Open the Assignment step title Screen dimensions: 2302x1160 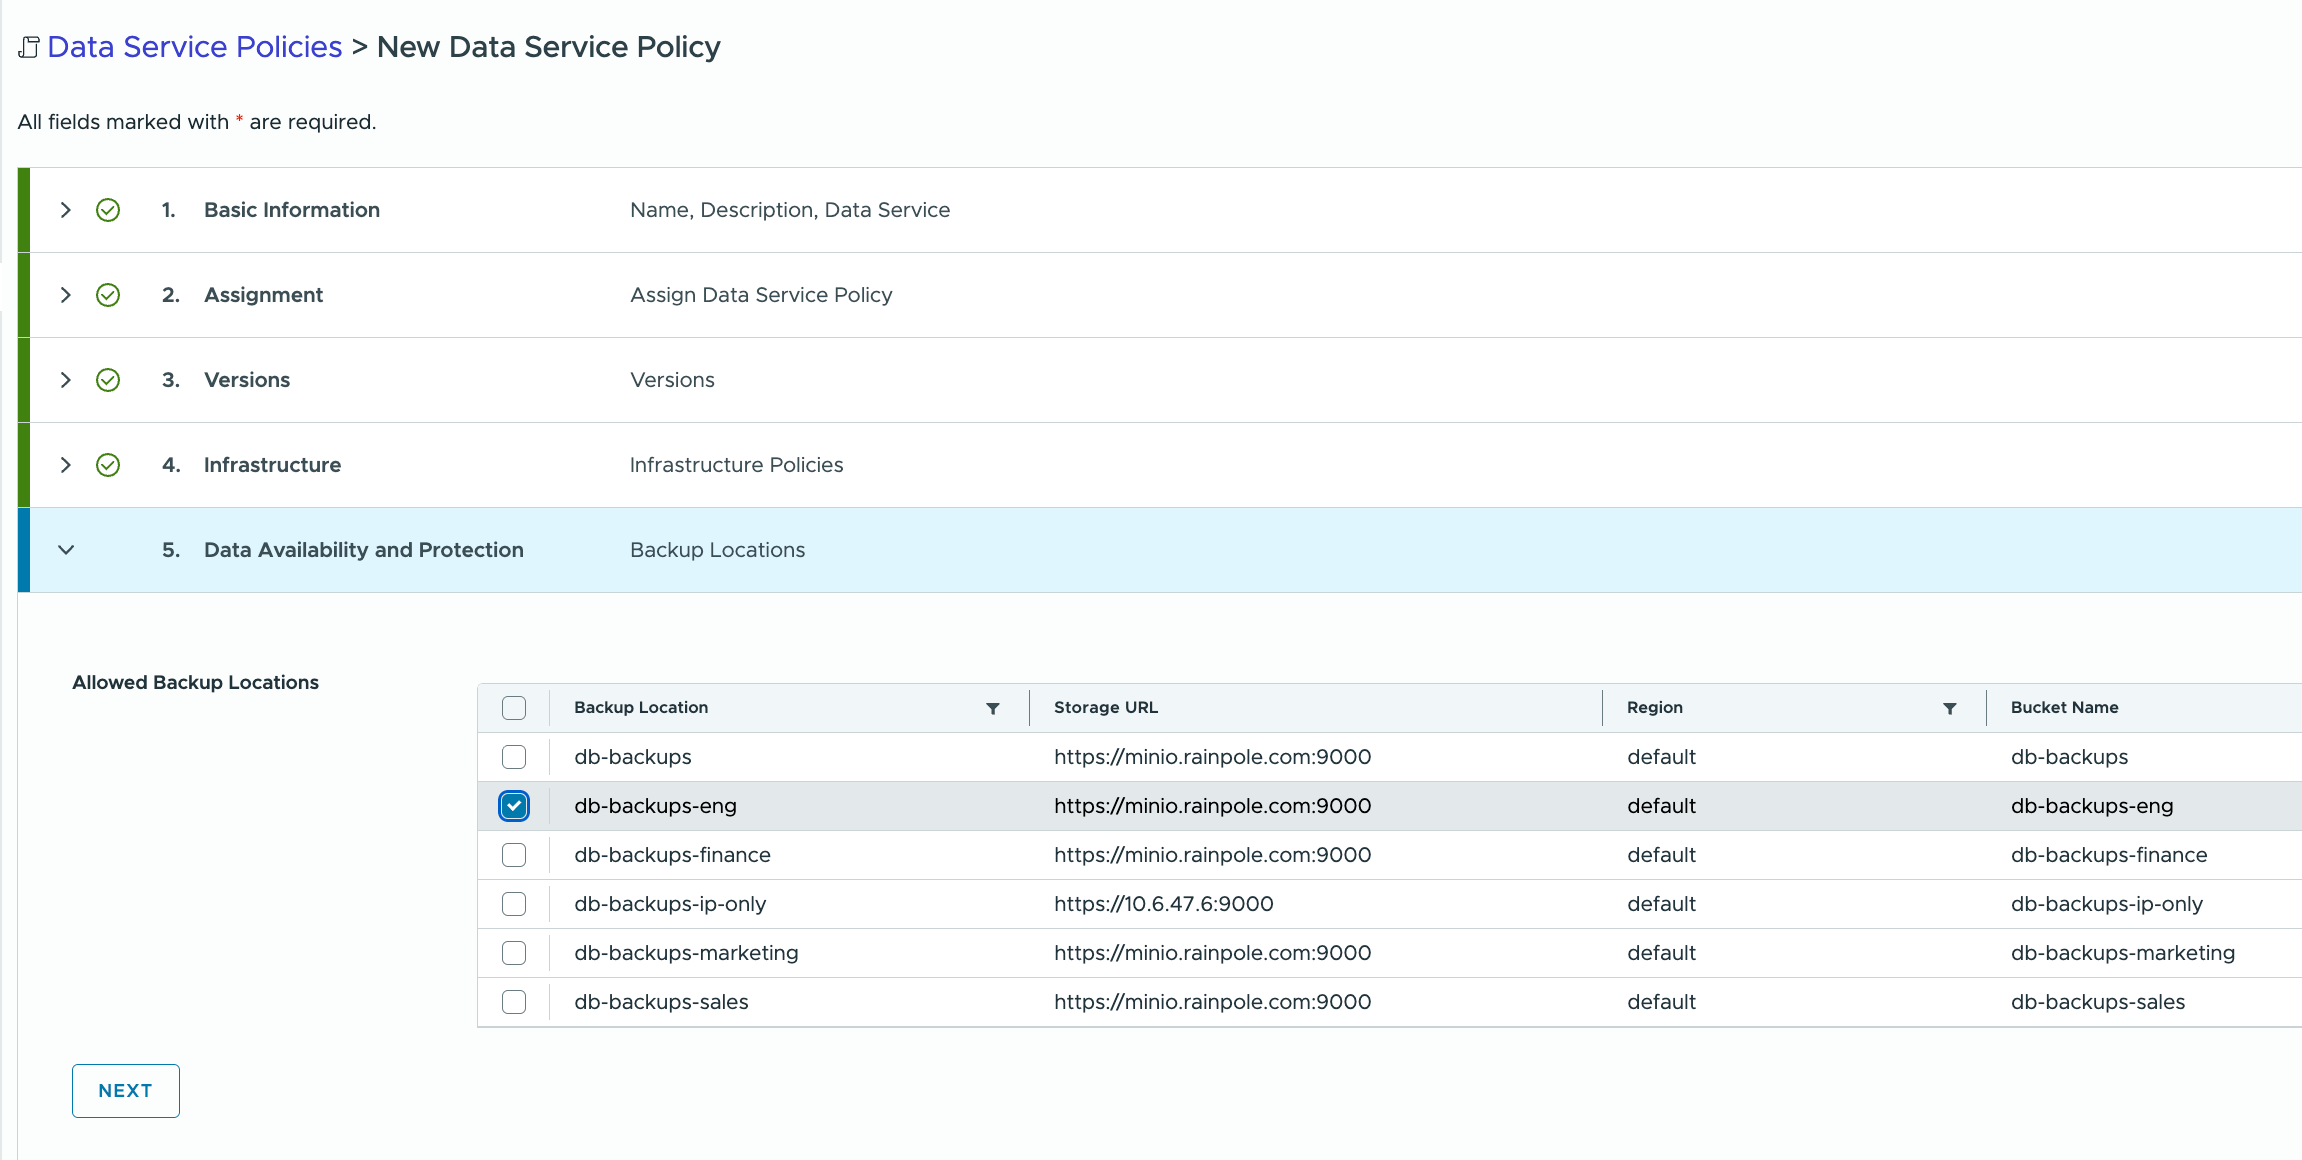click(263, 295)
